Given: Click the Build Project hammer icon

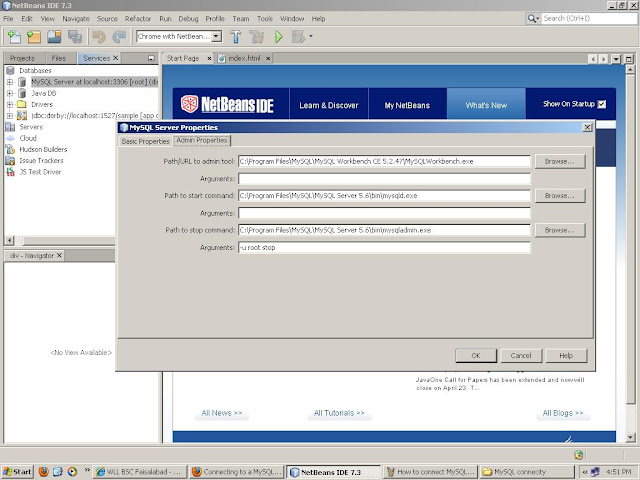Looking at the screenshot, I should pos(236,37).
